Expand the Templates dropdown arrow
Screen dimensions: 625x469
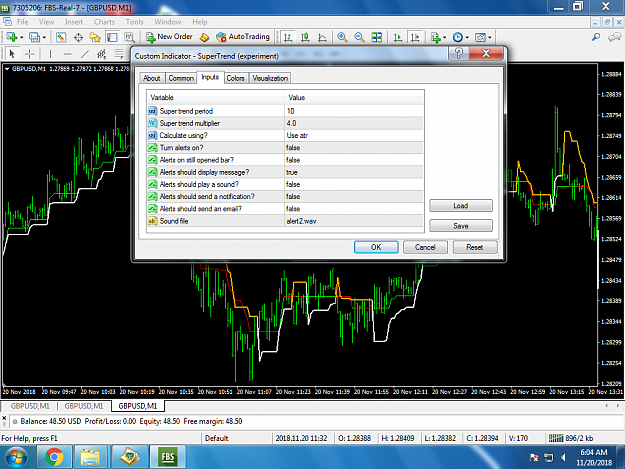490,37
